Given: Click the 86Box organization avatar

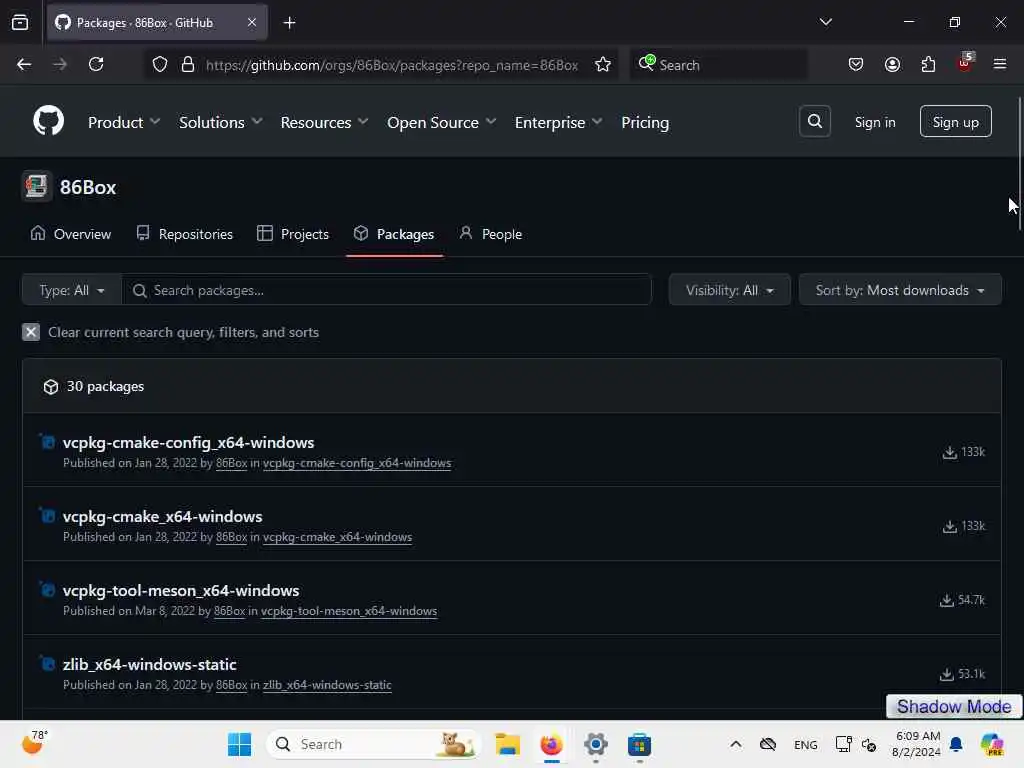Looking at the screenshot, I should tap(37, 187).
